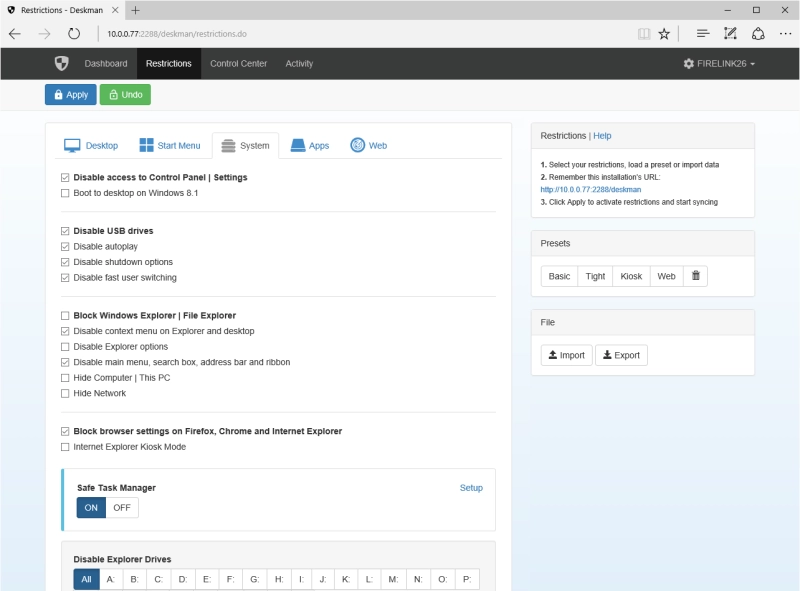This screenshot has height=591, width=800.
Task: Click the Start Menu Windows logo icon
Action: click(x=146, y=145)
